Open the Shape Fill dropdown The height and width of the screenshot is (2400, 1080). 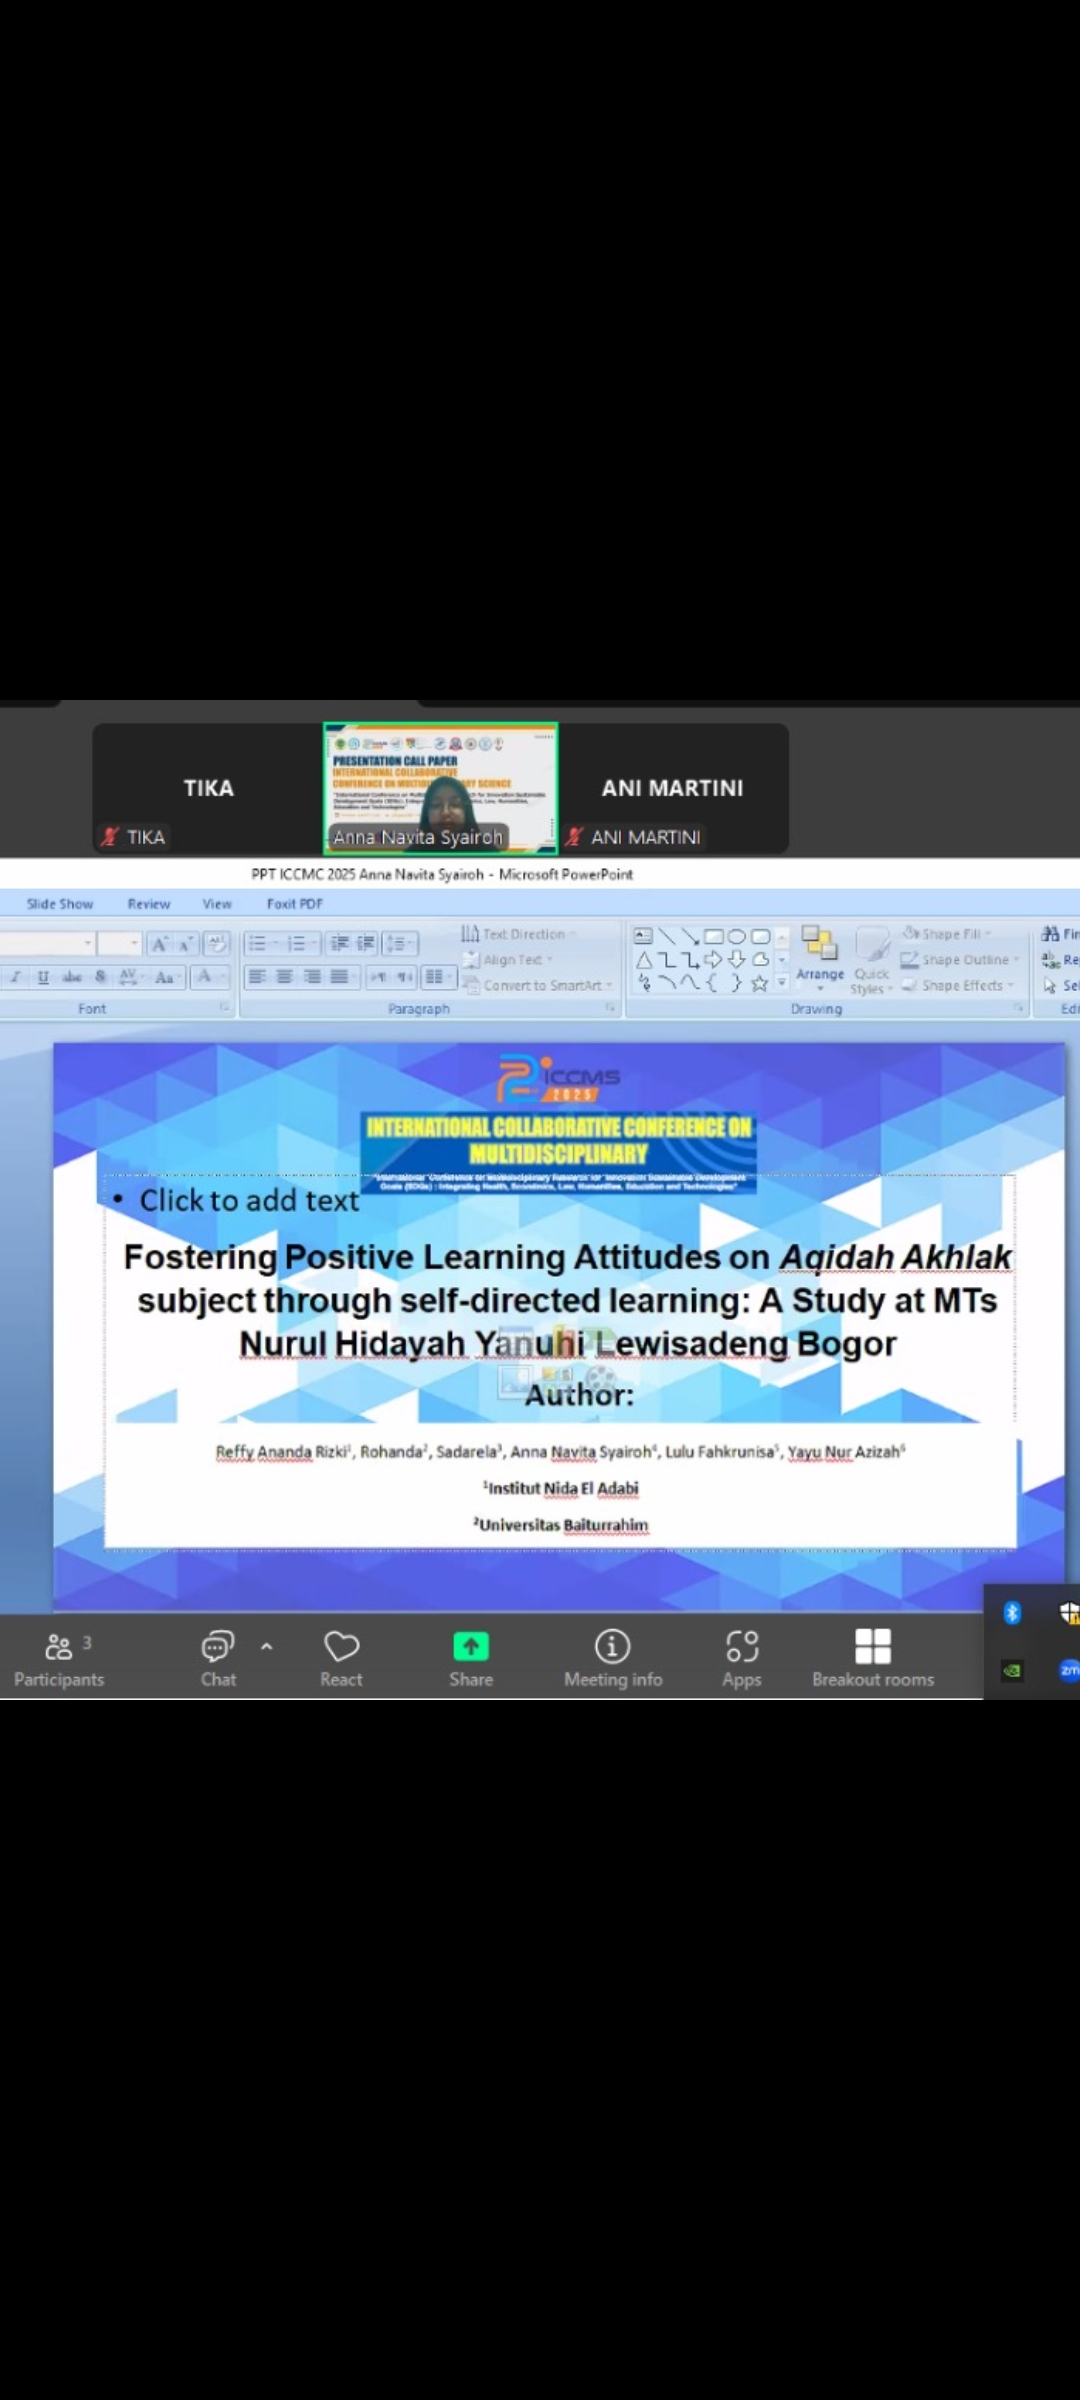point(947,934)
